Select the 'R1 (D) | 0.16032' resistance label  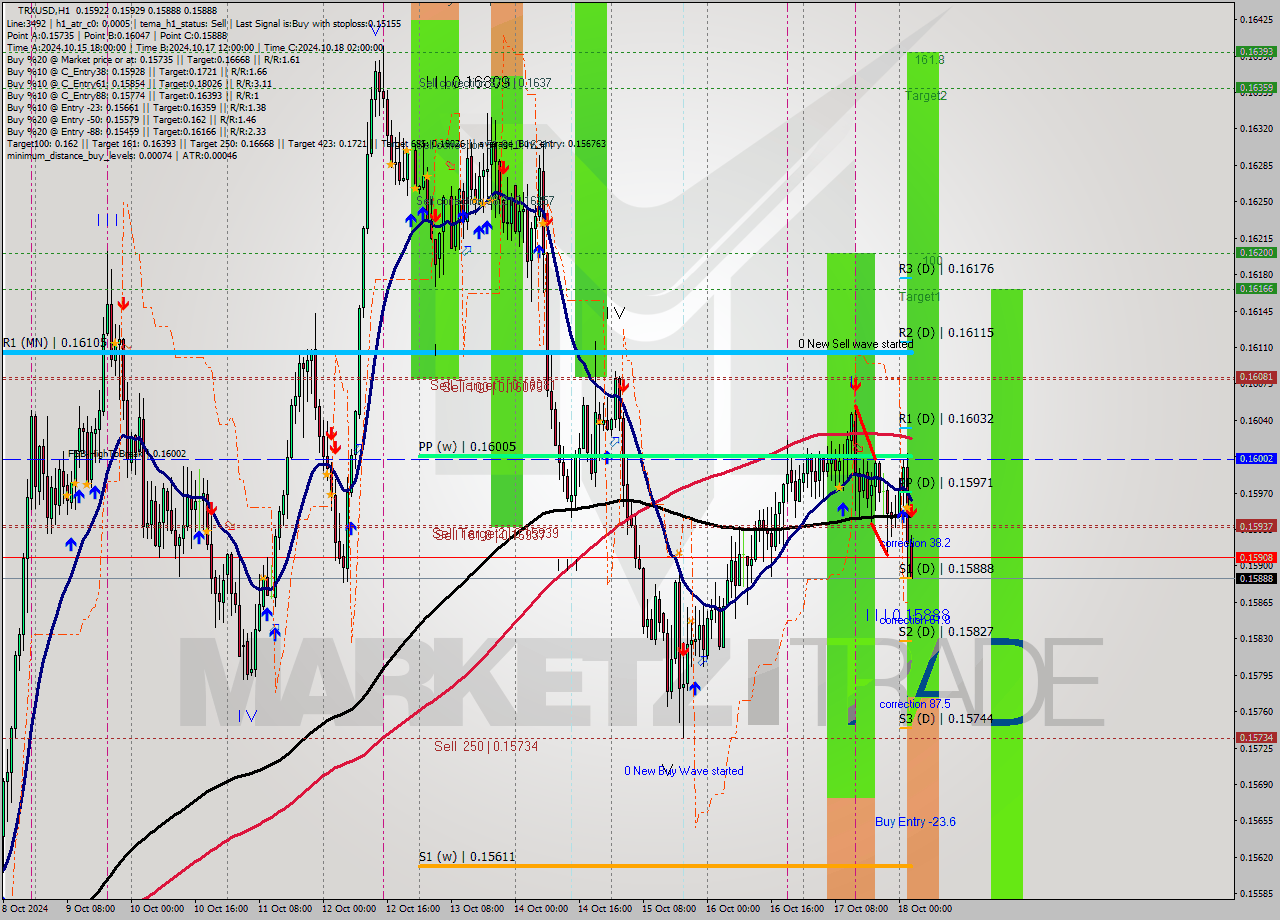click(946, 418)
